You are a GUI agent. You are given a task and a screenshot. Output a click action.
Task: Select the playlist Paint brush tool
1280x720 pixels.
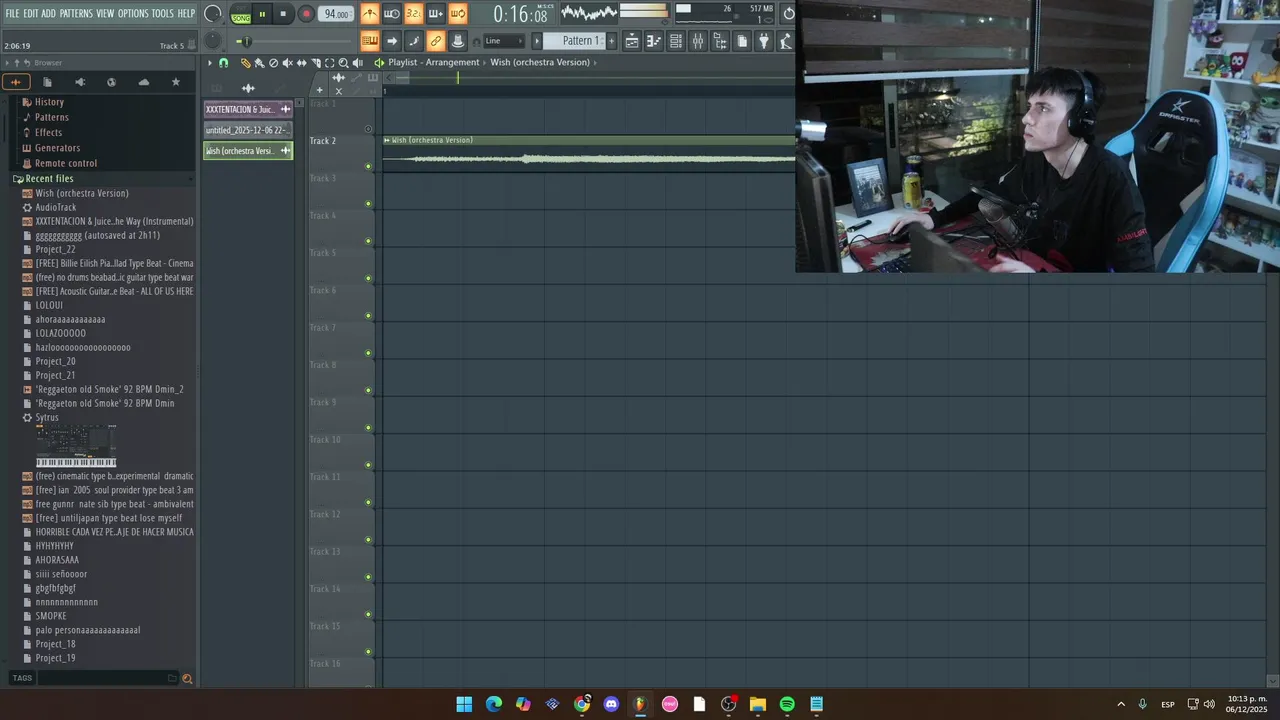259,63
